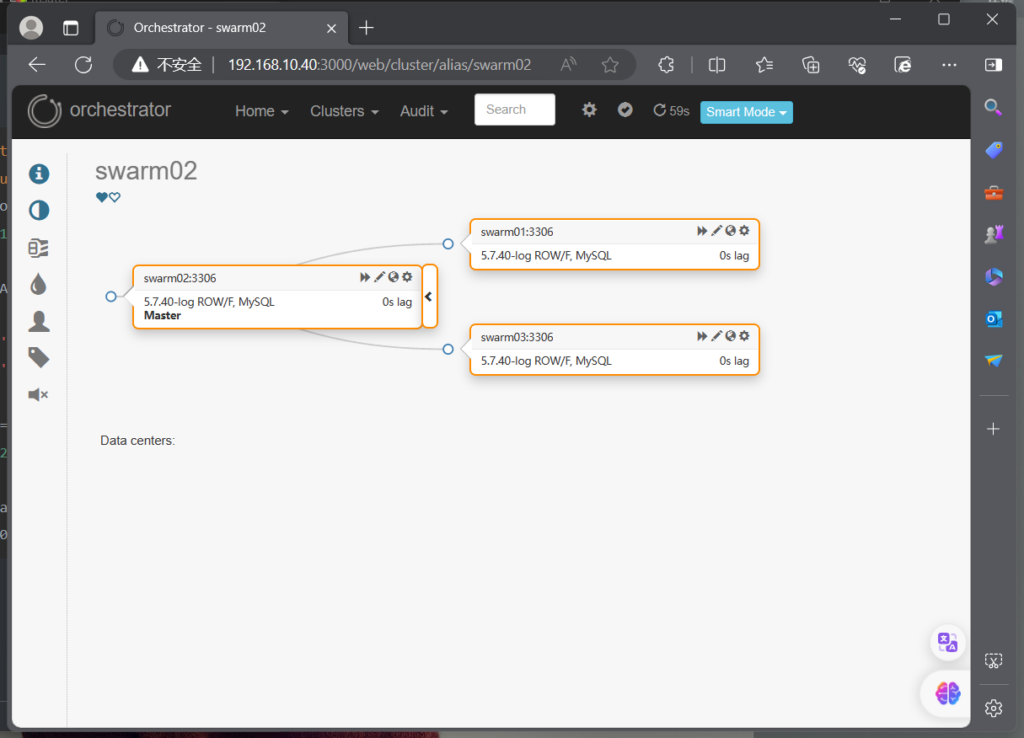Open the Audit menu

tap(424, 111)
